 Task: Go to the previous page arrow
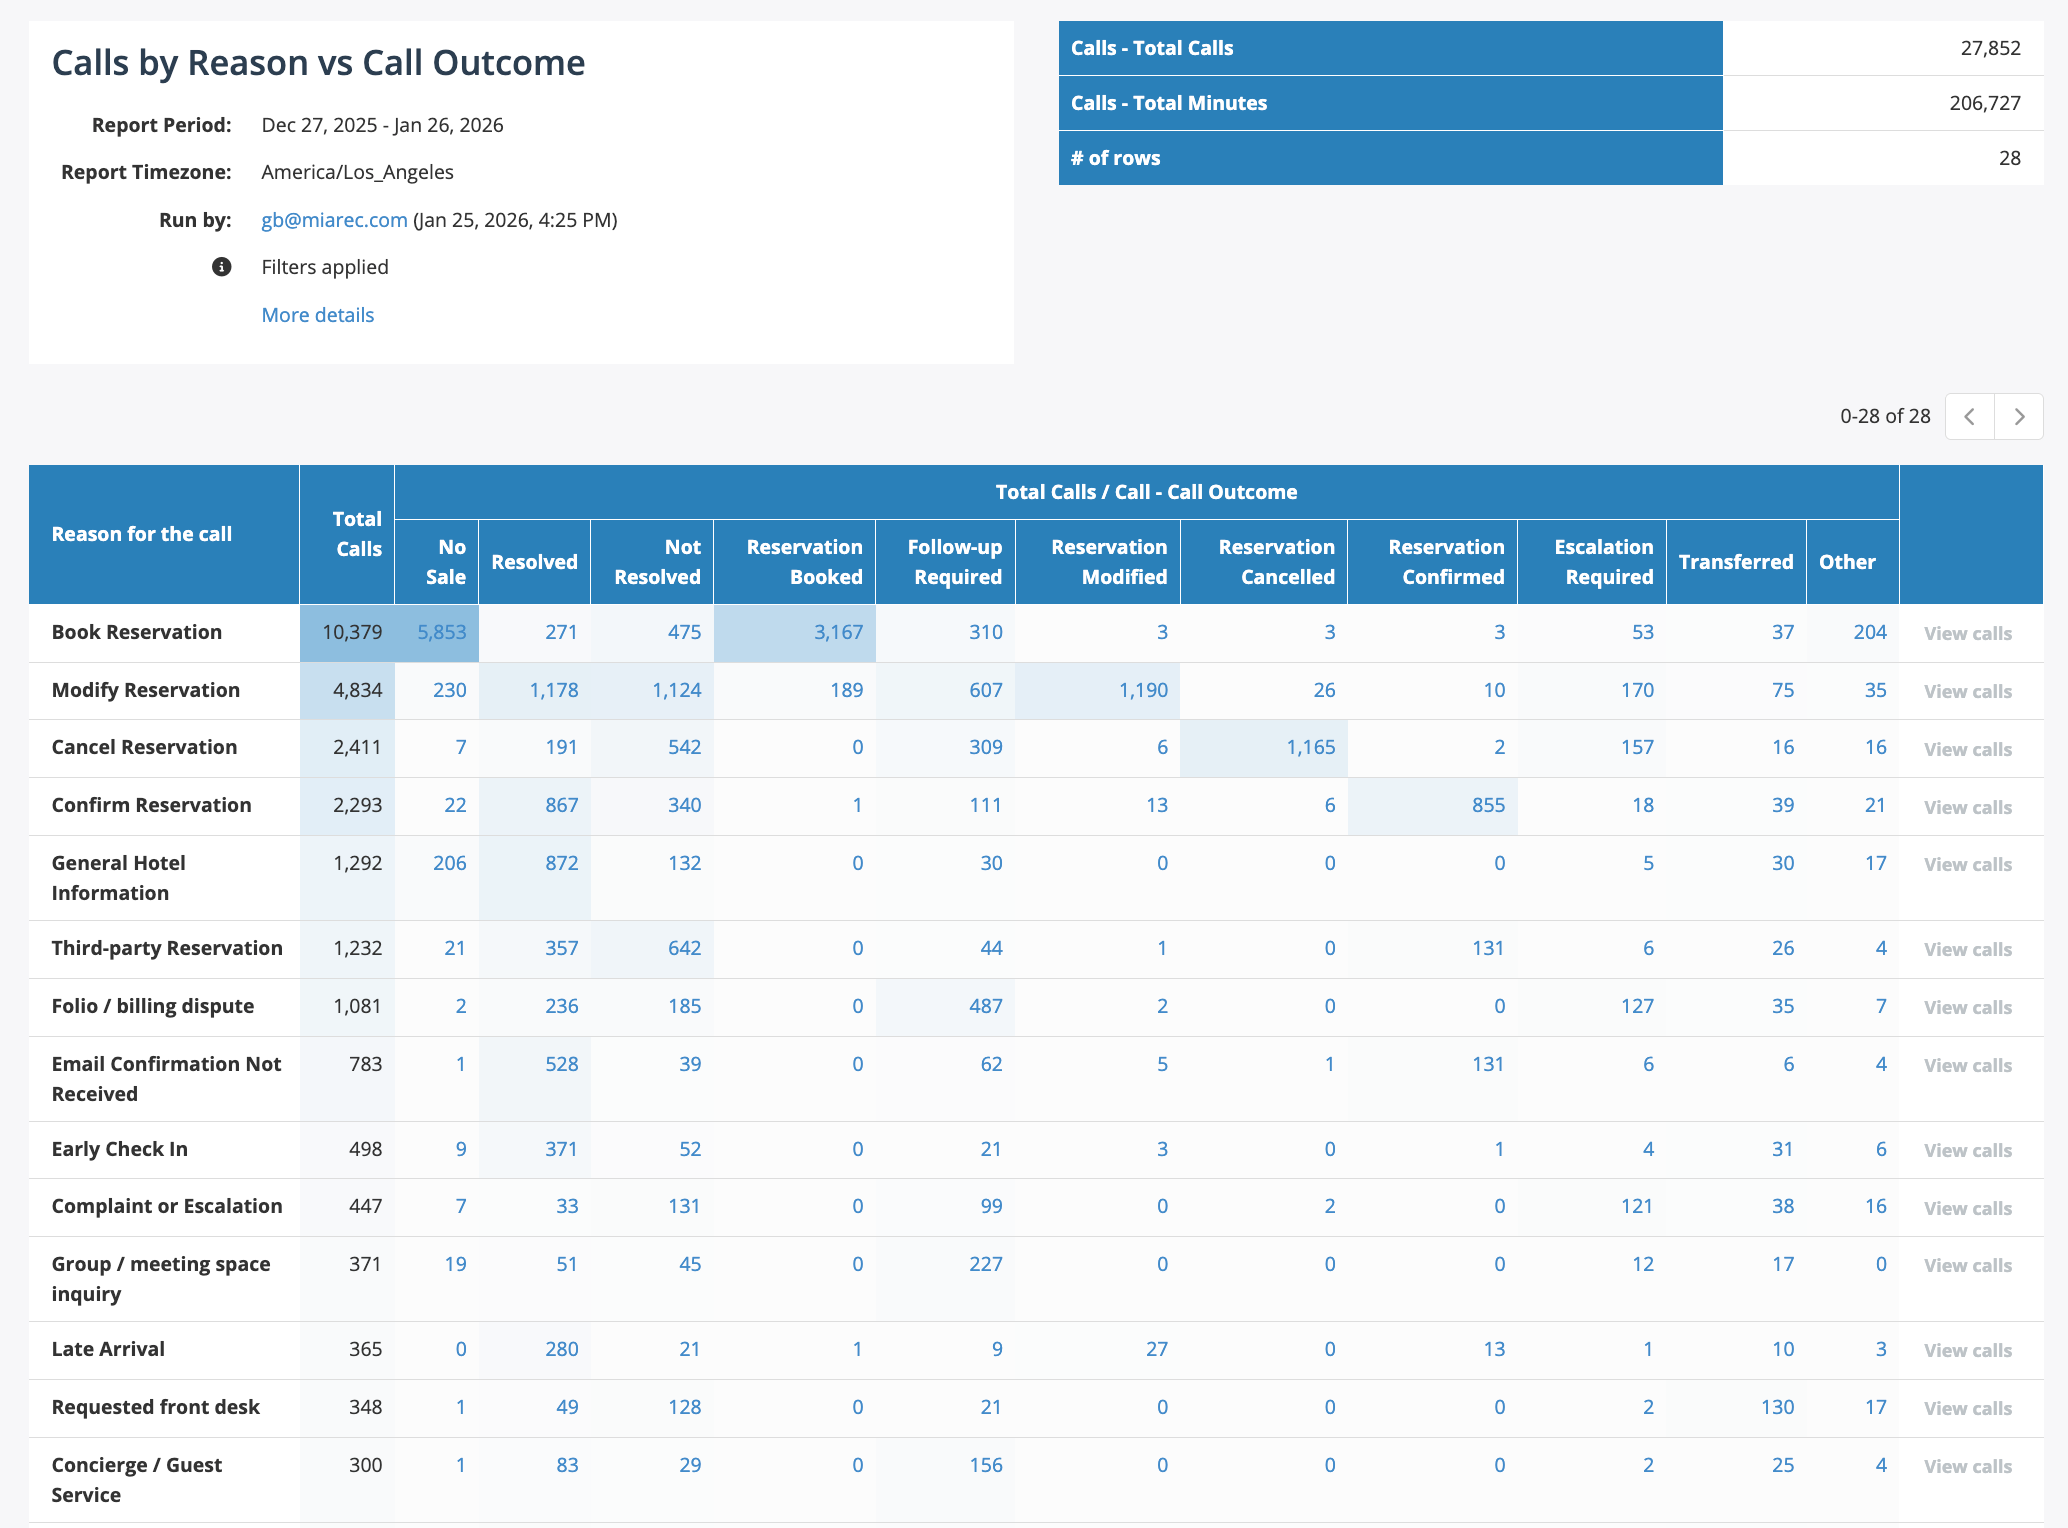tap(1969, 416)
